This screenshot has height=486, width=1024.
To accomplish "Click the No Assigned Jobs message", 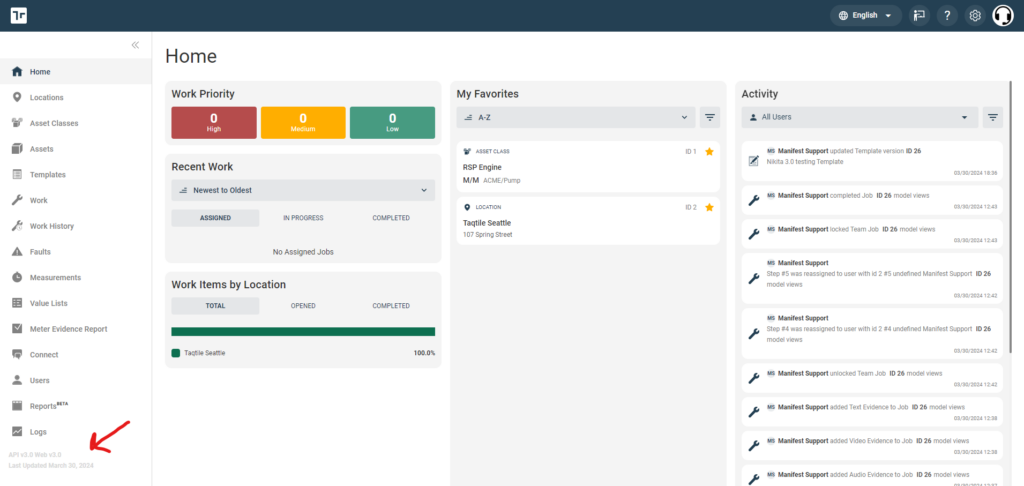I will point(303,251).
